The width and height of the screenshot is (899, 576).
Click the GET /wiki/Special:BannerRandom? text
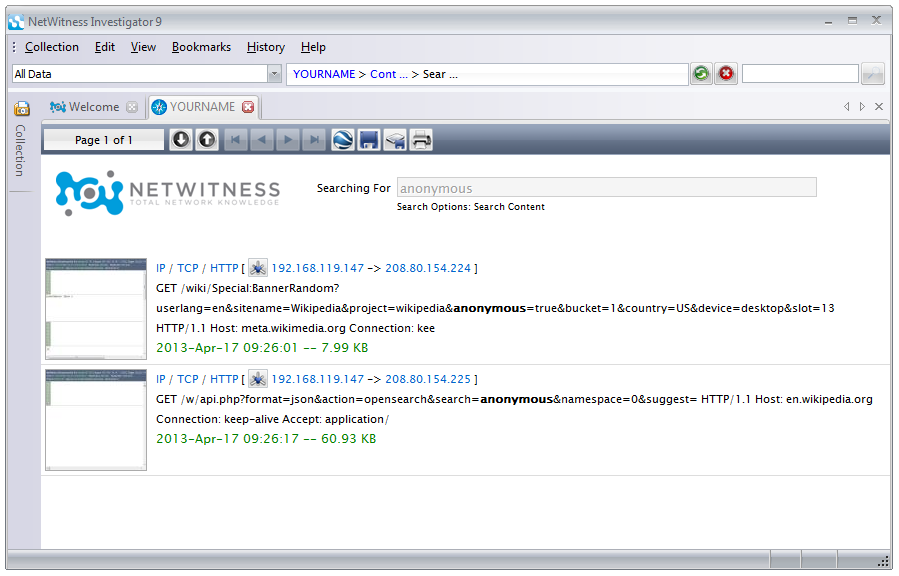[248, 288]
